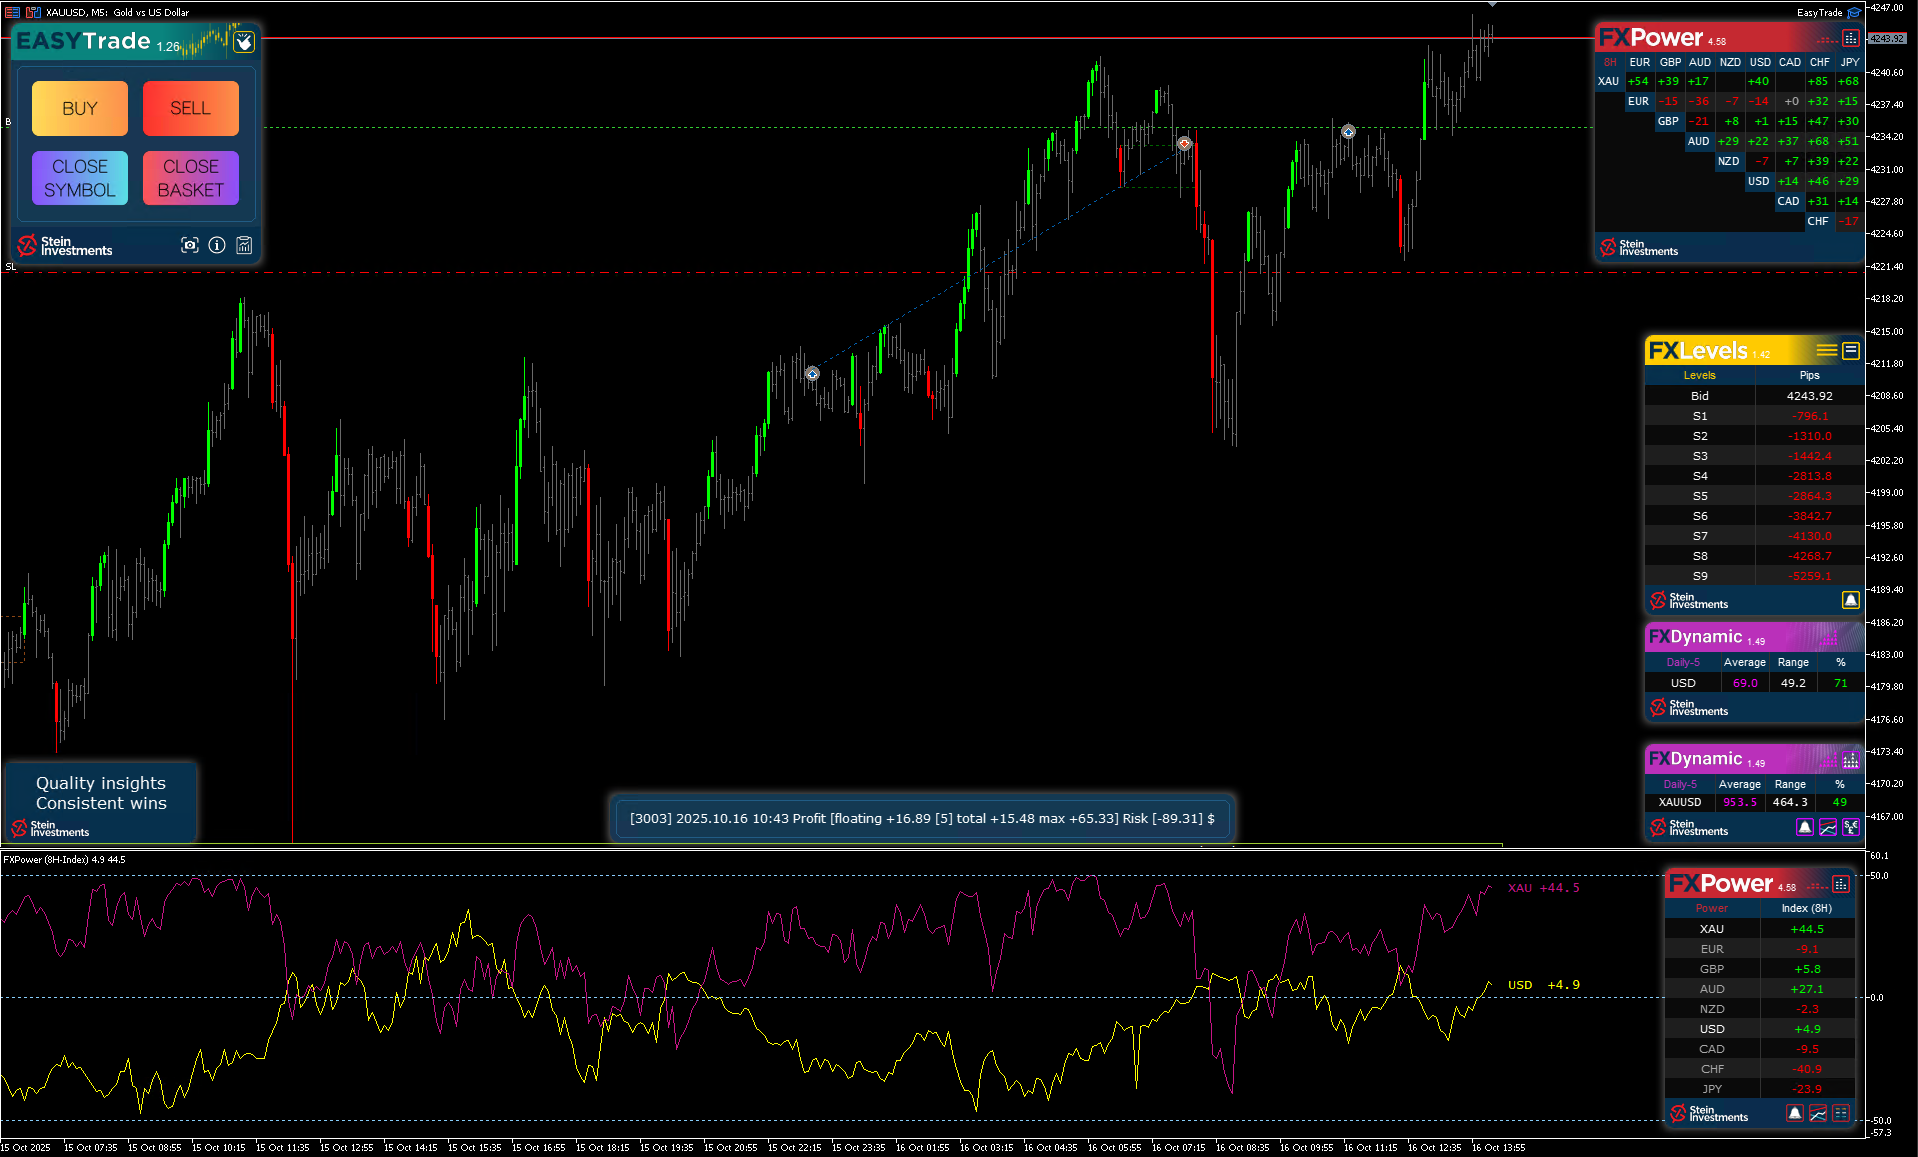1918x1157 pixels.
Task: Click GBP row label in FXPower matrix
Action: 1668,122
